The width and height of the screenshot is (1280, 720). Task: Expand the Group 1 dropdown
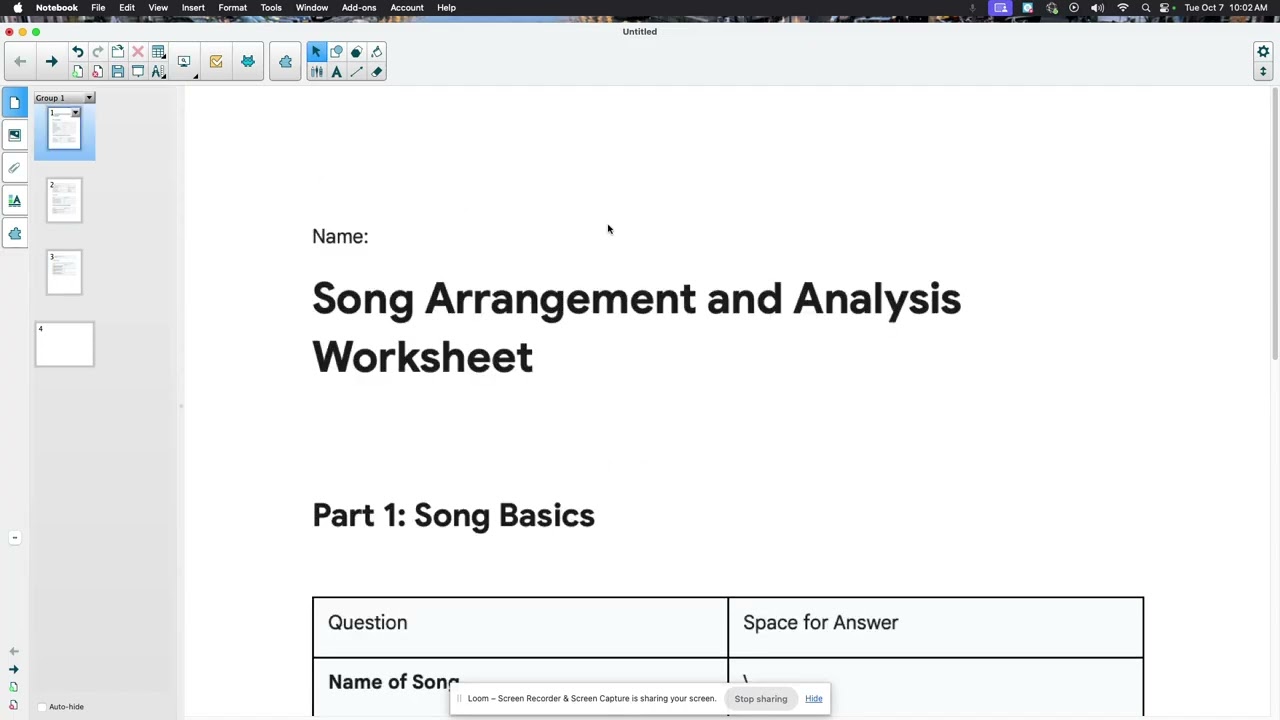[89, 98]
